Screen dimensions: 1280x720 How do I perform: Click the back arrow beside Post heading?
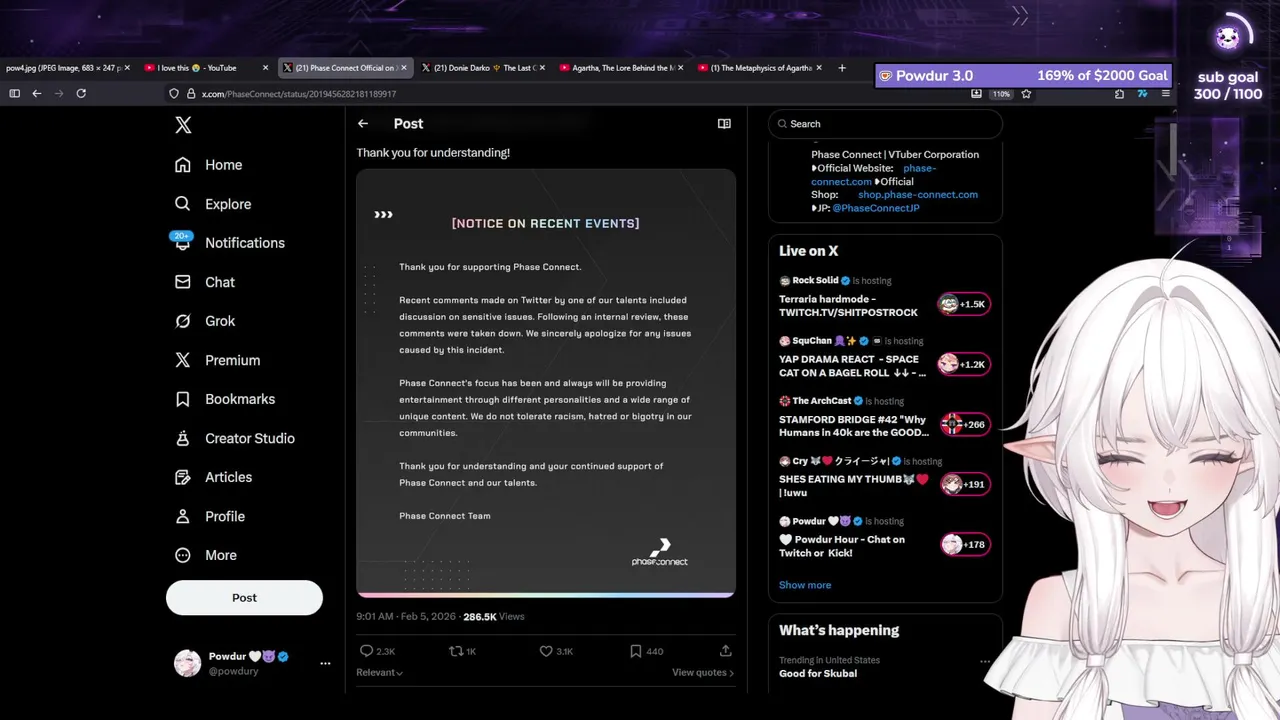[x=363, y=124]
